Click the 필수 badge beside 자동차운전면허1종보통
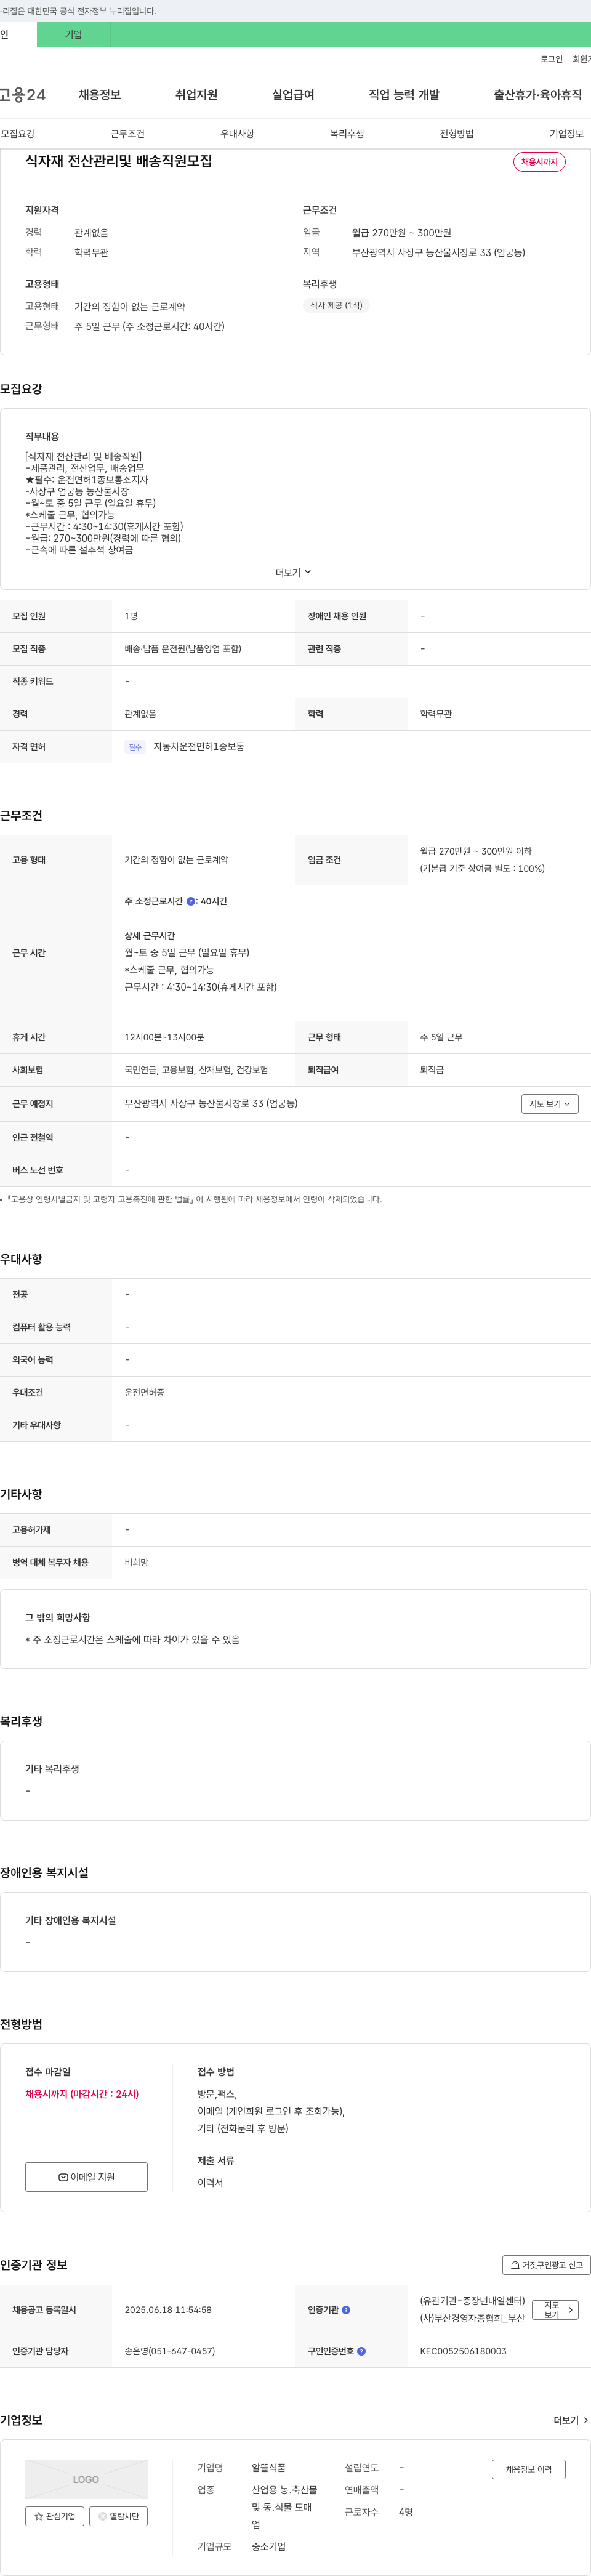 135,747
